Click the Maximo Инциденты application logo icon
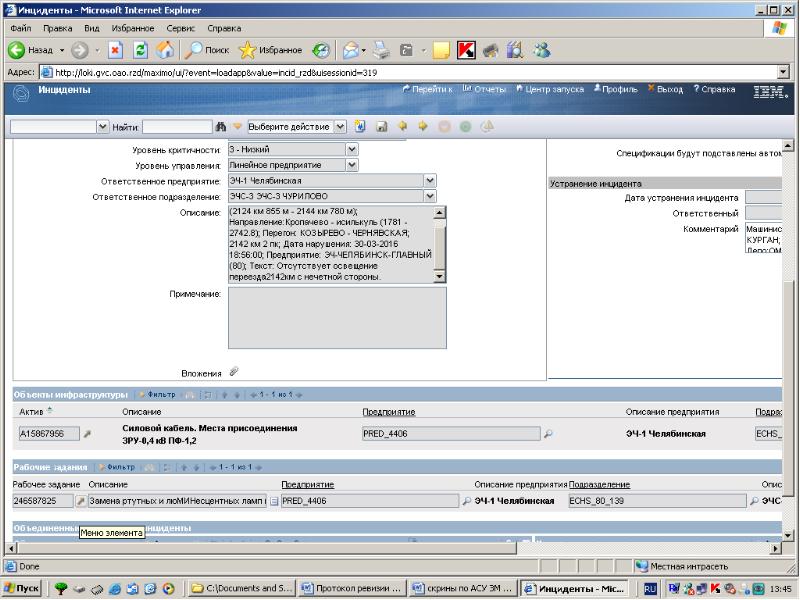Viewport: 800px width, 600px height. pos(20,94)
